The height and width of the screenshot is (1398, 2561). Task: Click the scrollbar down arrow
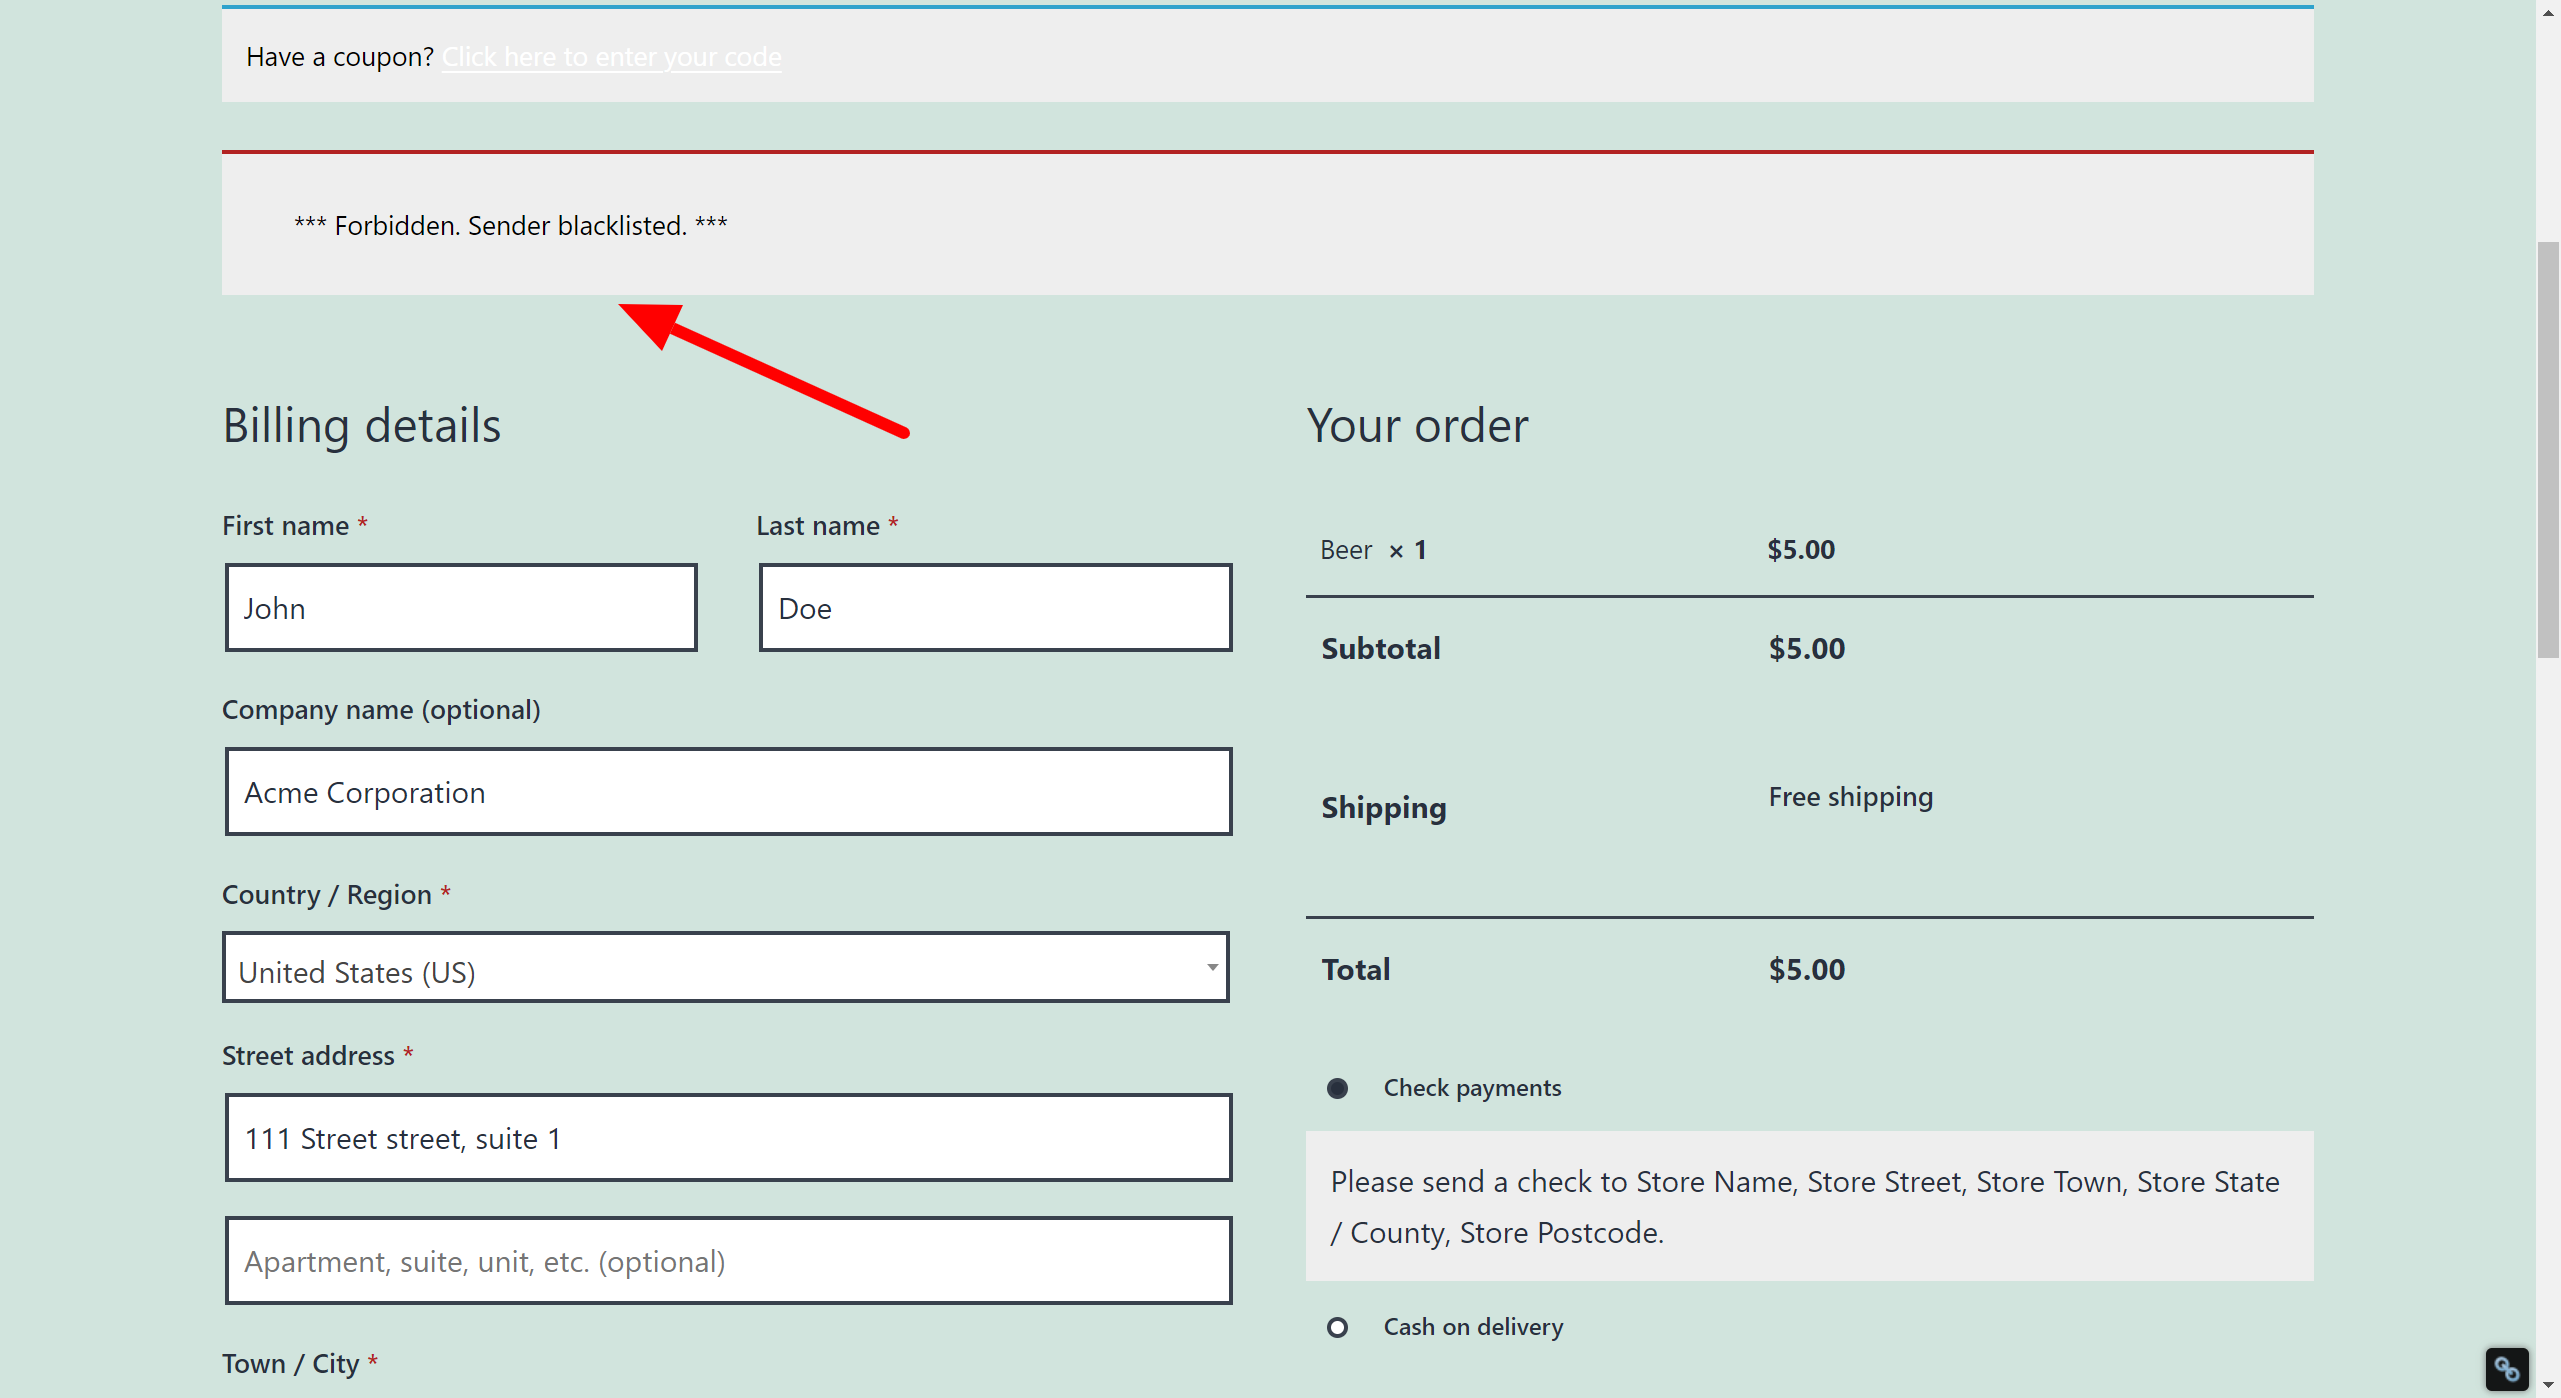[2548, 1385]
